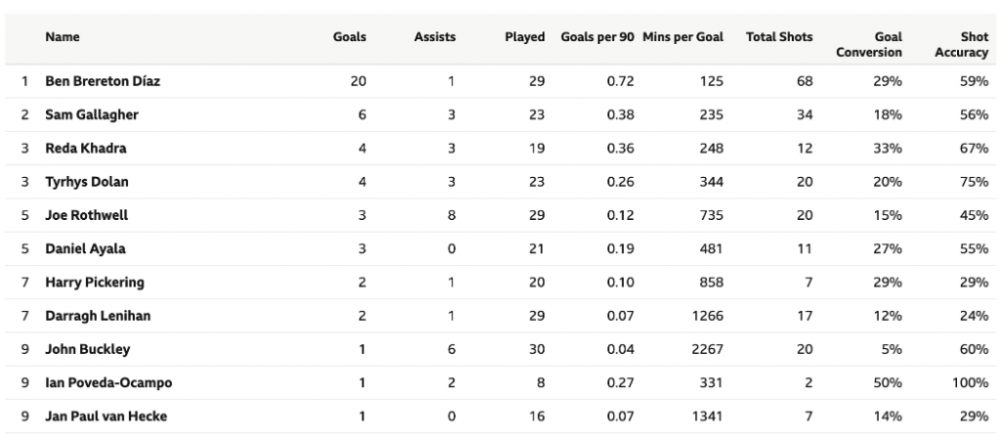Select the Played column header
The height and width of the screenshot is (438, 1000).
click(x=524, y=37)
